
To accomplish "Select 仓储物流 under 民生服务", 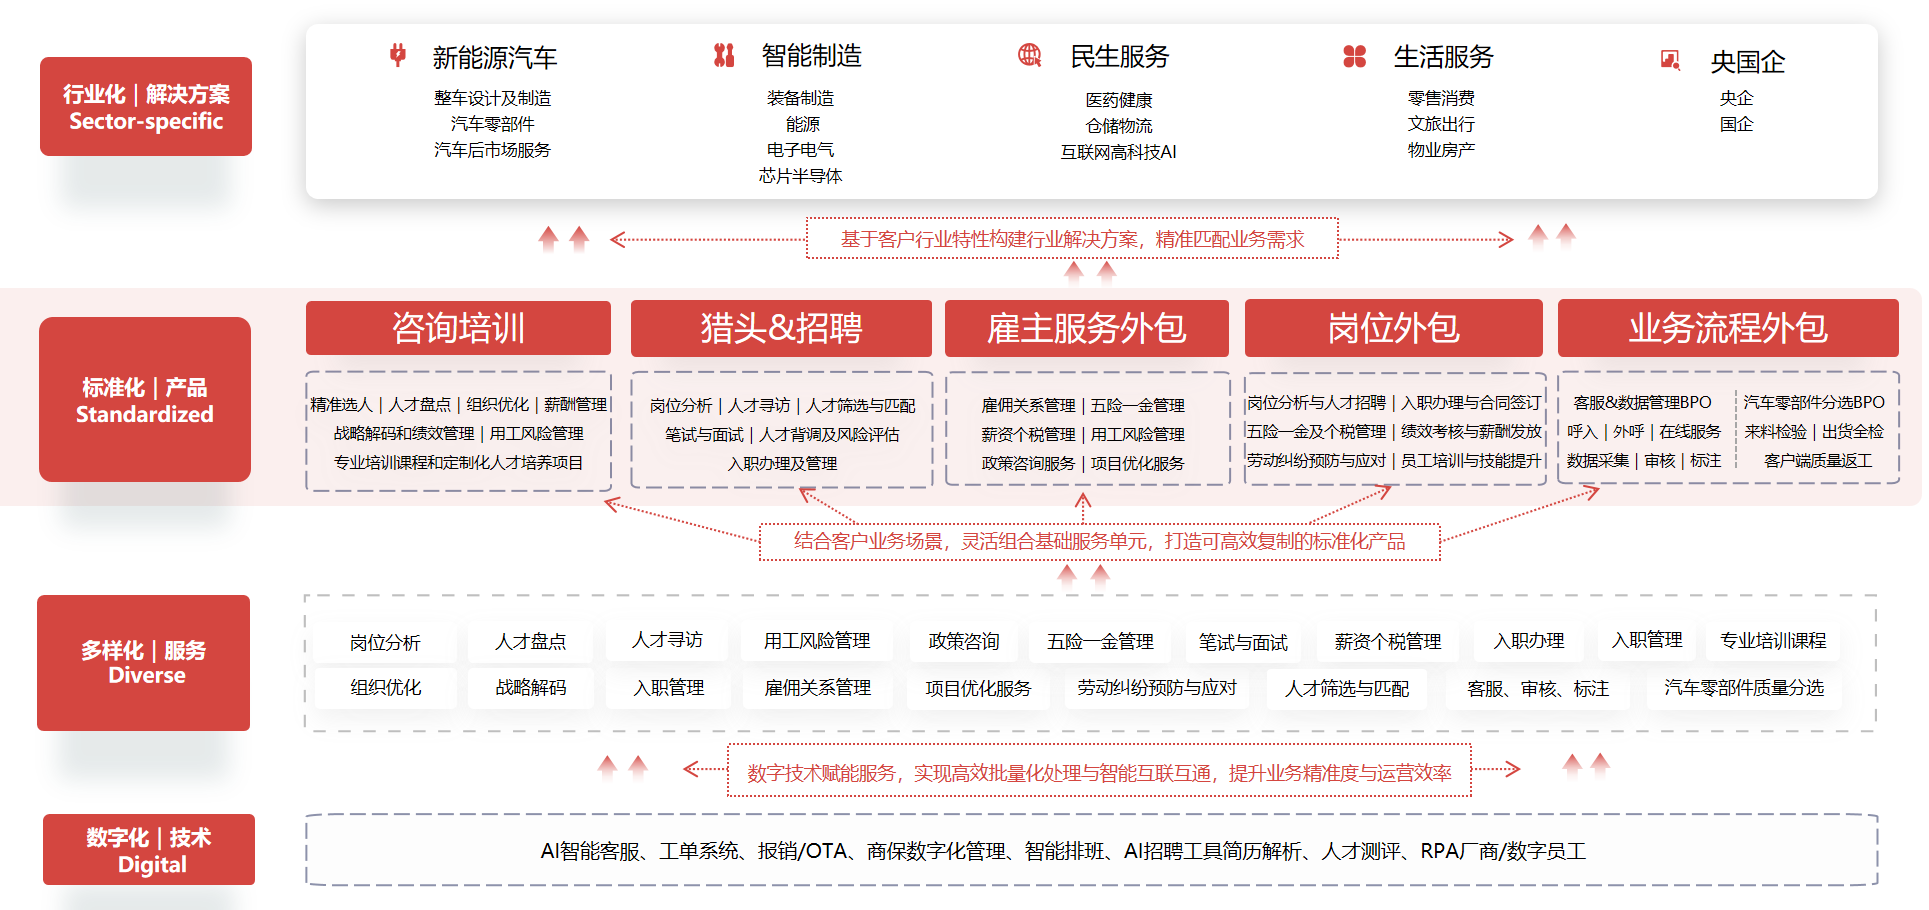I will [1120, 126].
